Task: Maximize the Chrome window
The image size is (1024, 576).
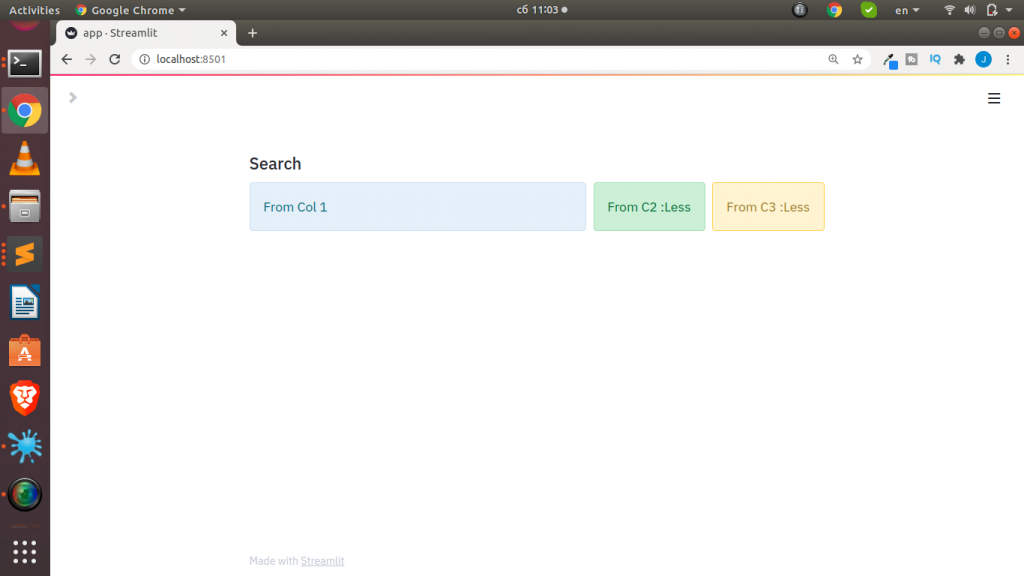Action: [x=999, y=33]
